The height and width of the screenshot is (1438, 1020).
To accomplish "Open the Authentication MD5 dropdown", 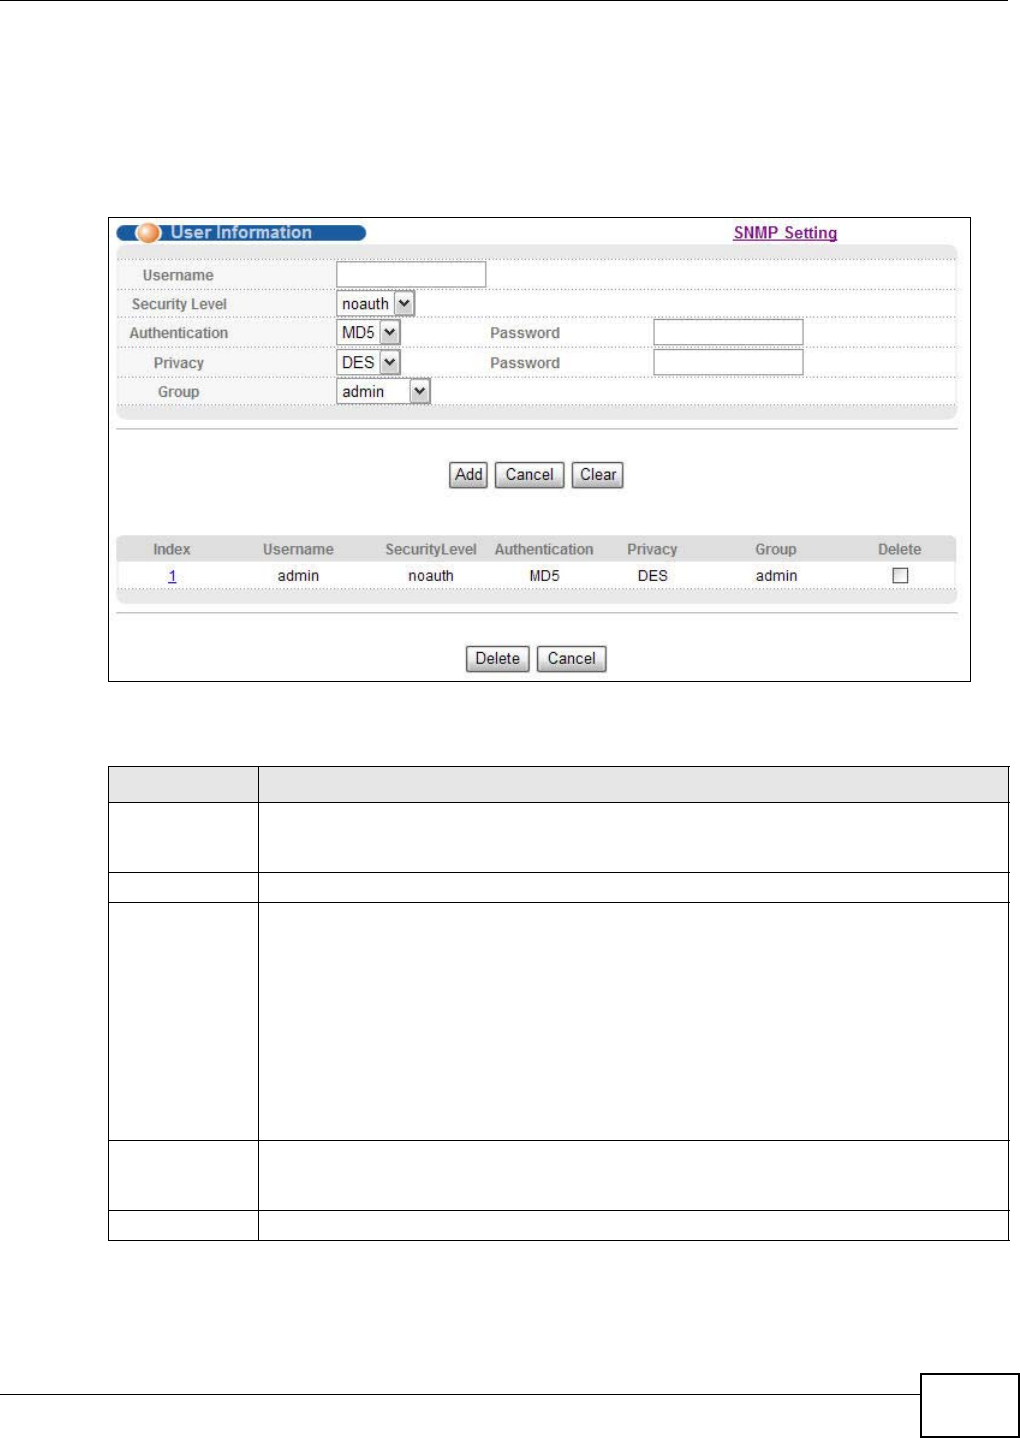I will pos(368,333).
